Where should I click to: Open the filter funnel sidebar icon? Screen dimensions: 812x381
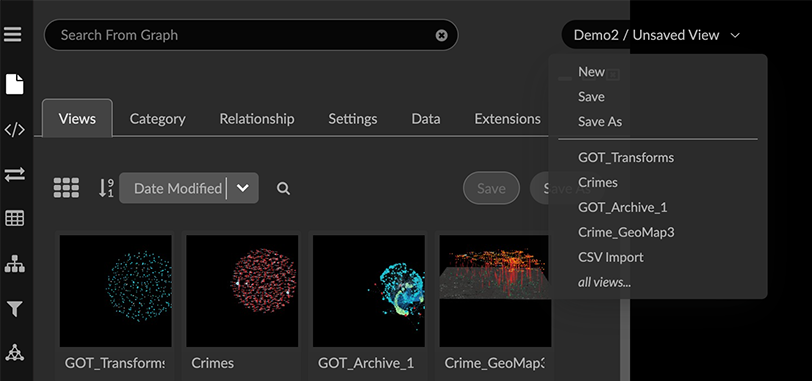tap(14, 309)
